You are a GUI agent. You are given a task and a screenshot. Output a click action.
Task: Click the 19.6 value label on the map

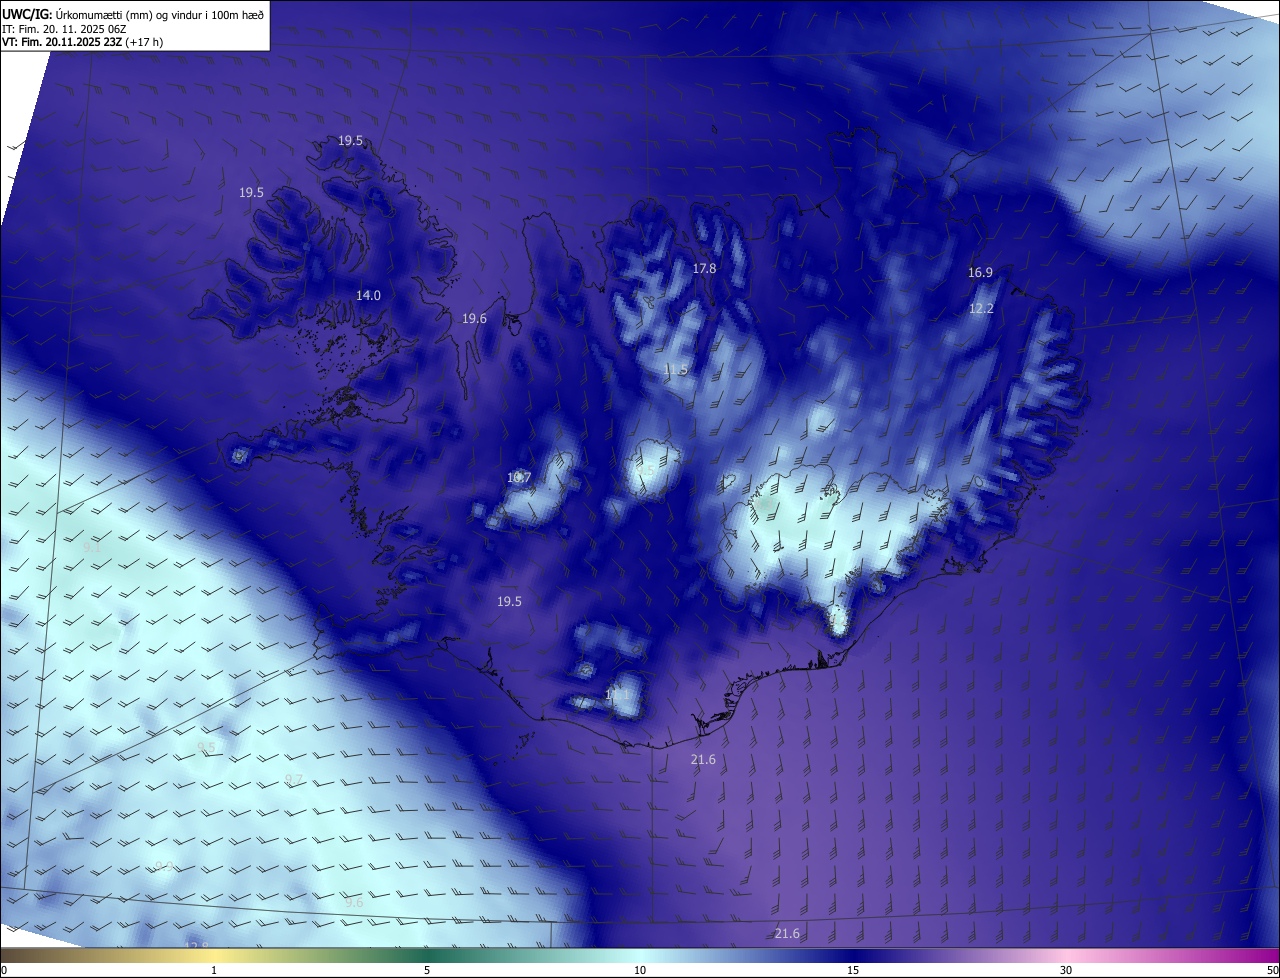[x=474, y=319]
